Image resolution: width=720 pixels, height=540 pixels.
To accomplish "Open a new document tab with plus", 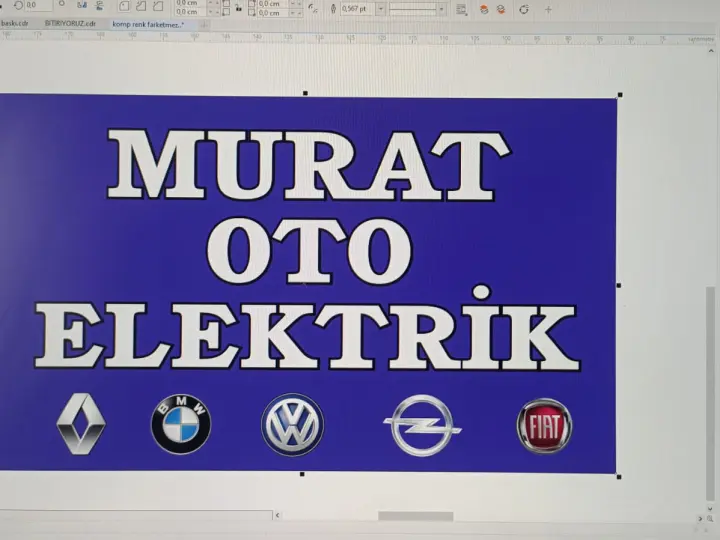I will pos(204,25).
